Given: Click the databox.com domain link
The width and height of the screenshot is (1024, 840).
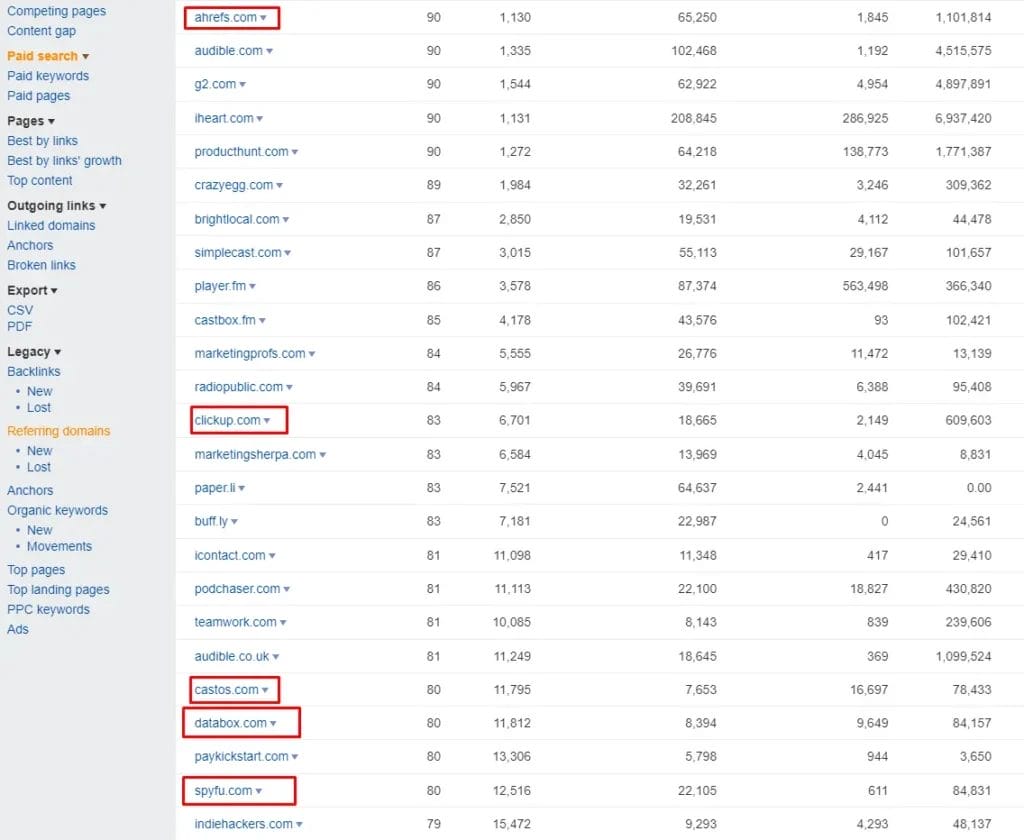Looking at the screenshot, I should [230, 723].
